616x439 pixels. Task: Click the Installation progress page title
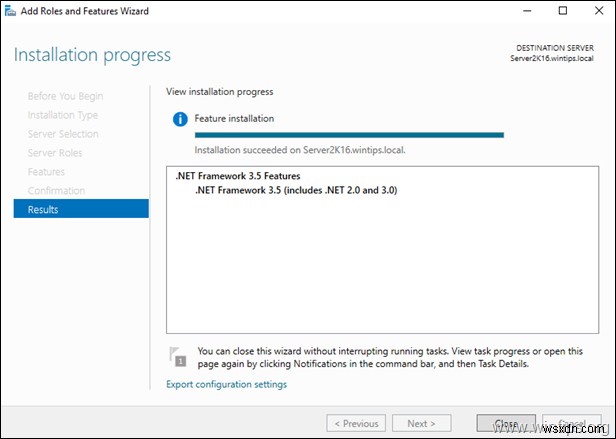click(92, 55)
